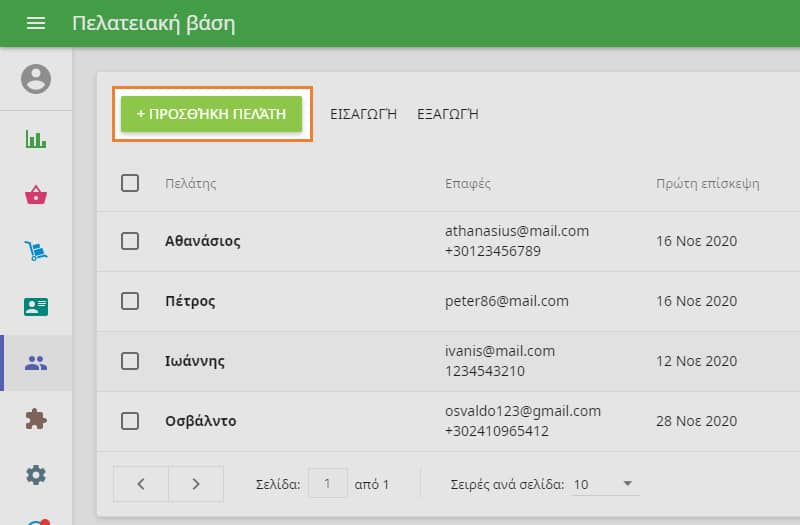Open the rows per page dropdown

click(x=606, y=484)
